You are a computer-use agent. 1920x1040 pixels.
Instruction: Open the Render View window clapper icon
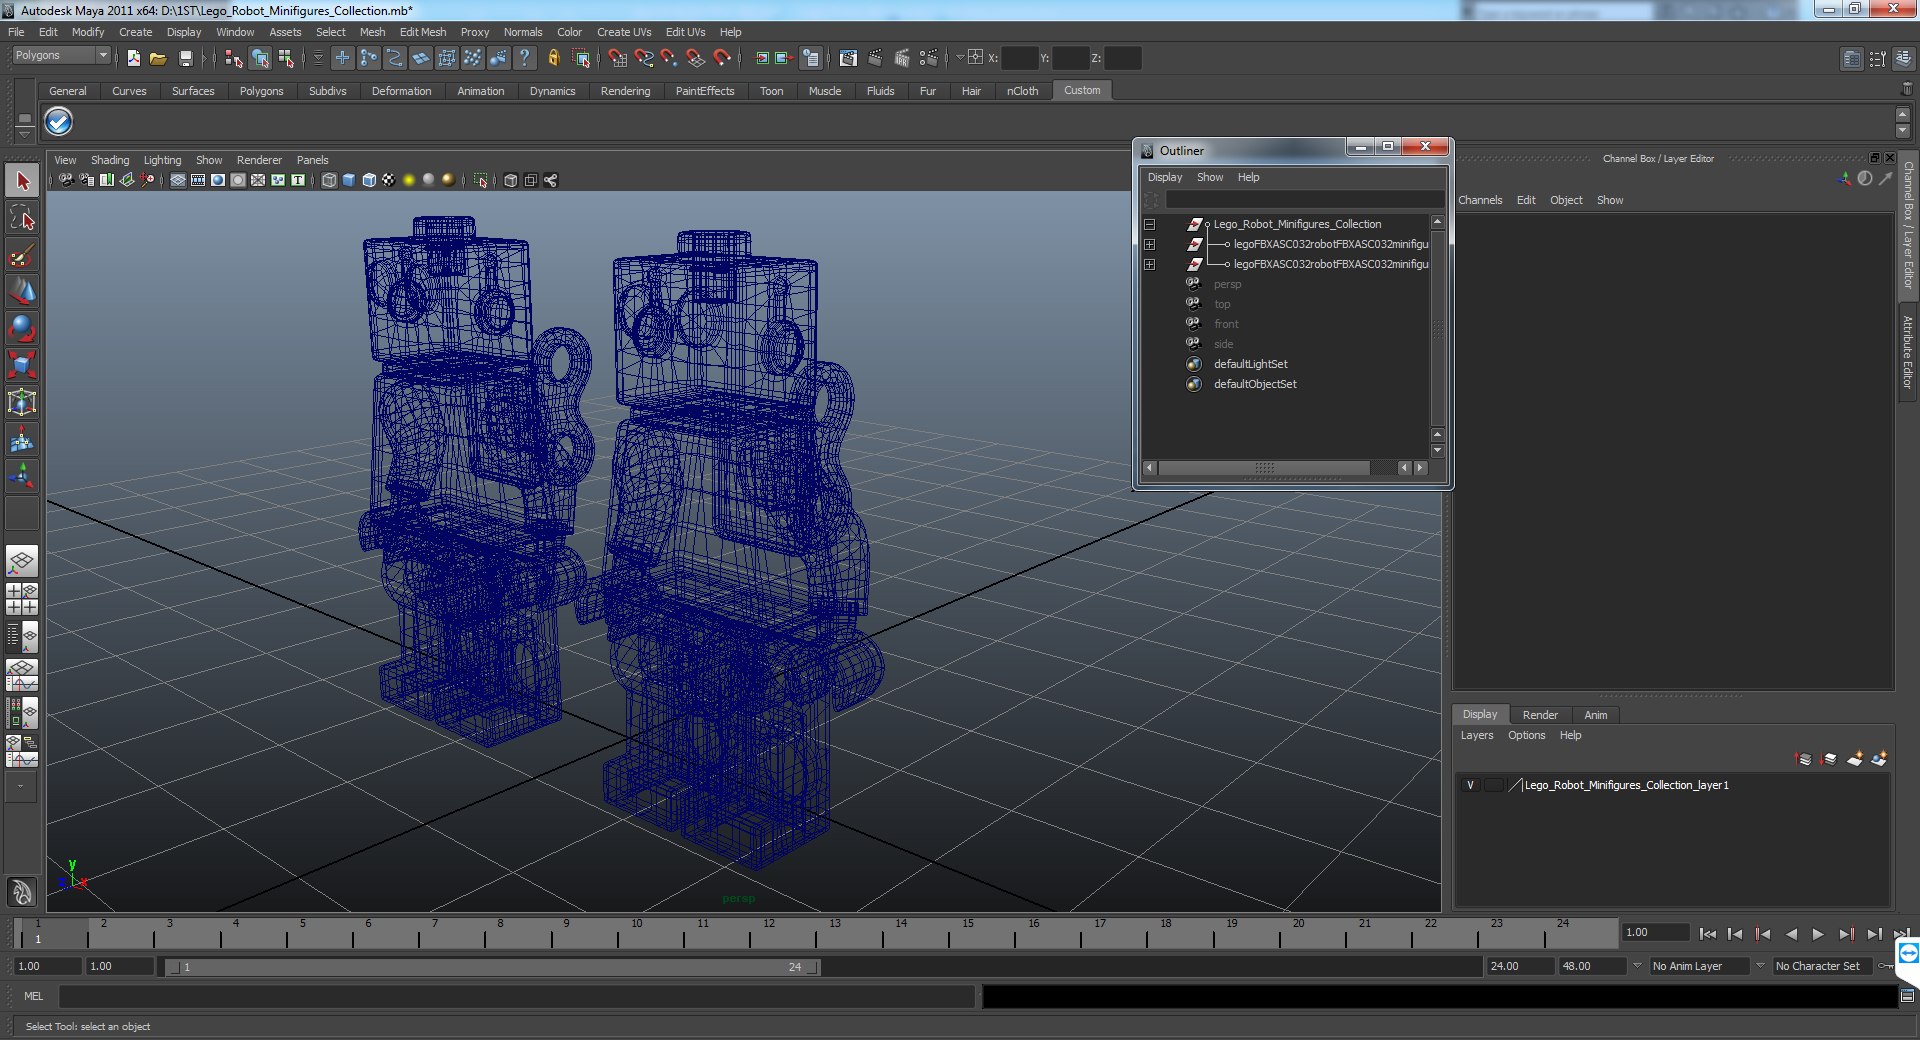coord(848,58)
